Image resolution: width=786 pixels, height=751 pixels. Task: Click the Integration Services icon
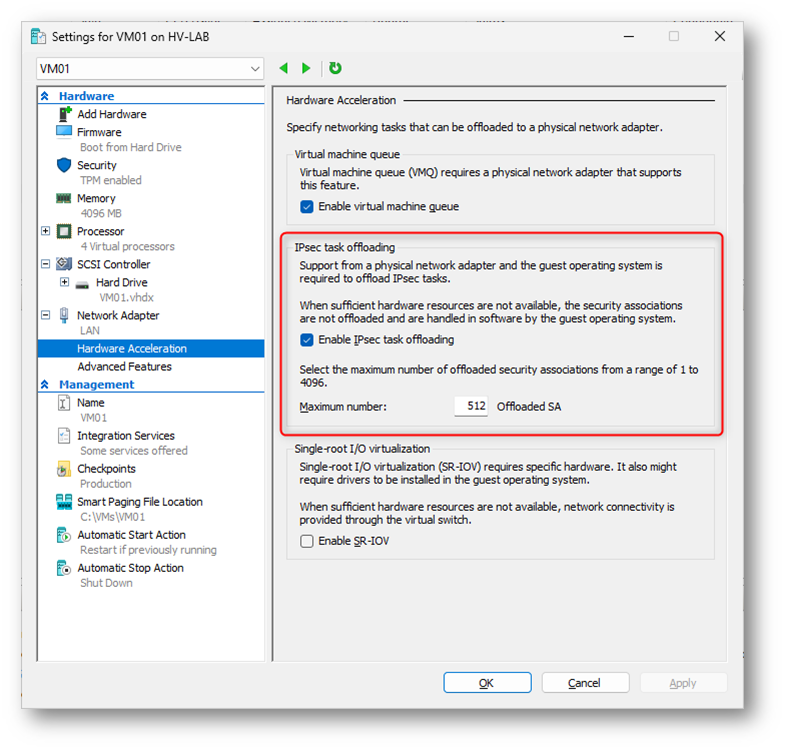click(x=64, y=436)
